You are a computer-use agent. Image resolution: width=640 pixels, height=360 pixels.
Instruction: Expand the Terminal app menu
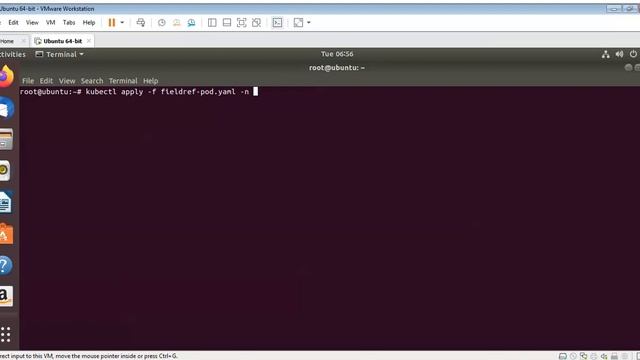(60, 54)
